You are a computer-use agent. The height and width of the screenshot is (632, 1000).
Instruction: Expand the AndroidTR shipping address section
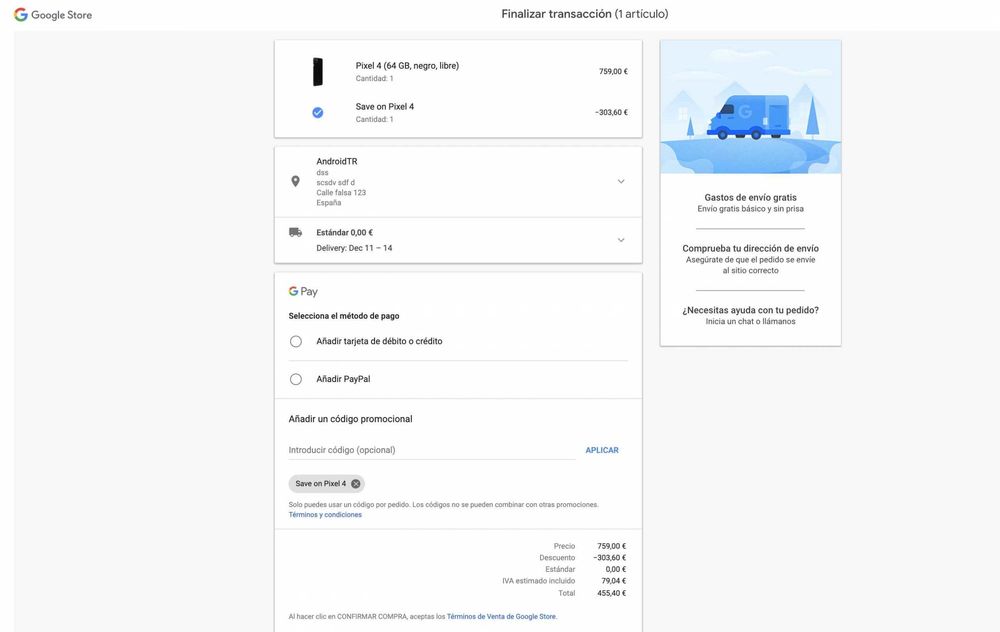[621, 181]
